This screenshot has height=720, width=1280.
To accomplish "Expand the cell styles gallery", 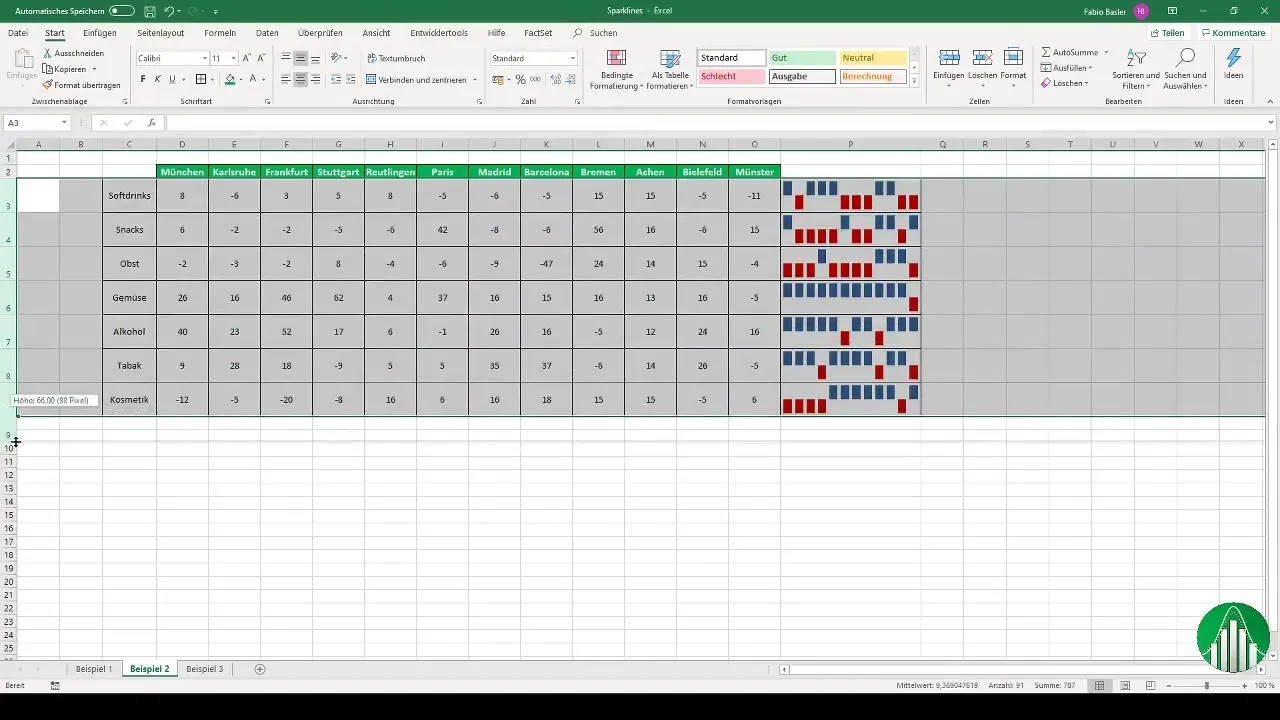I will (x=914, y=81).
